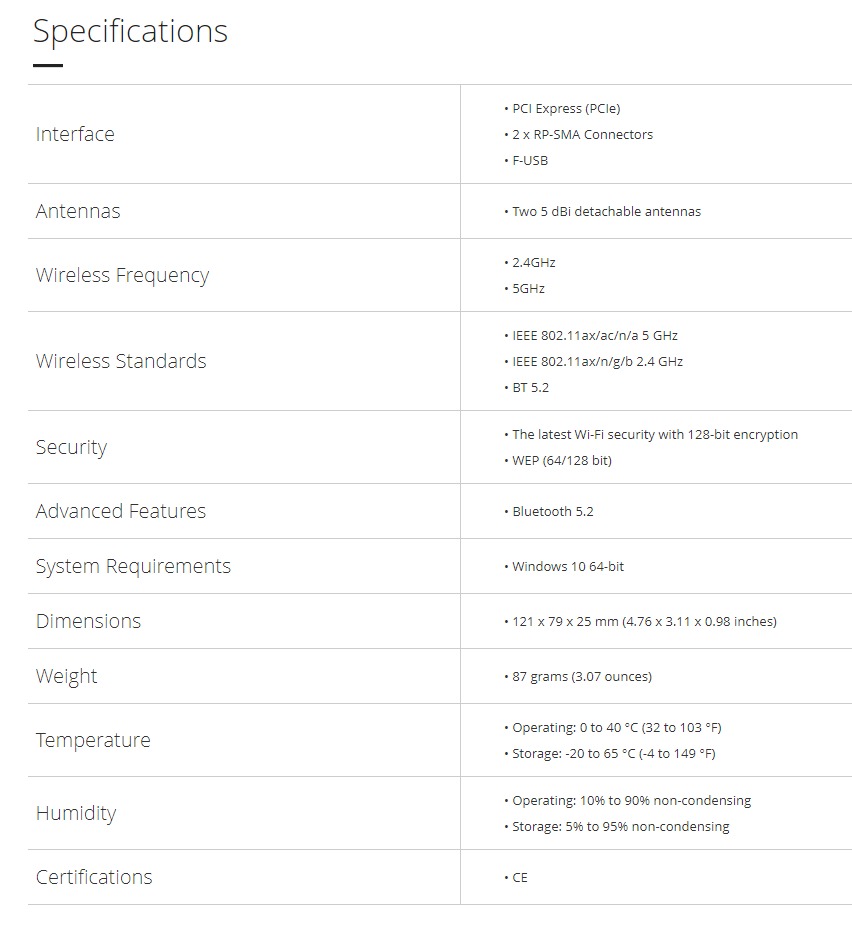The height and width of the screenshot is (947, 852).
Task: Click the Wireless Standards label
Action: [121, 361]
